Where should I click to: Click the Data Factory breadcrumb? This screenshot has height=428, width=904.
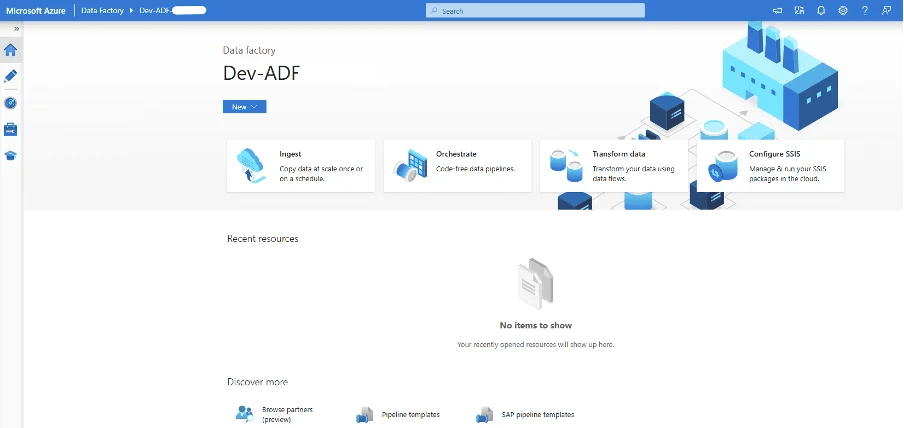point(102,10)
